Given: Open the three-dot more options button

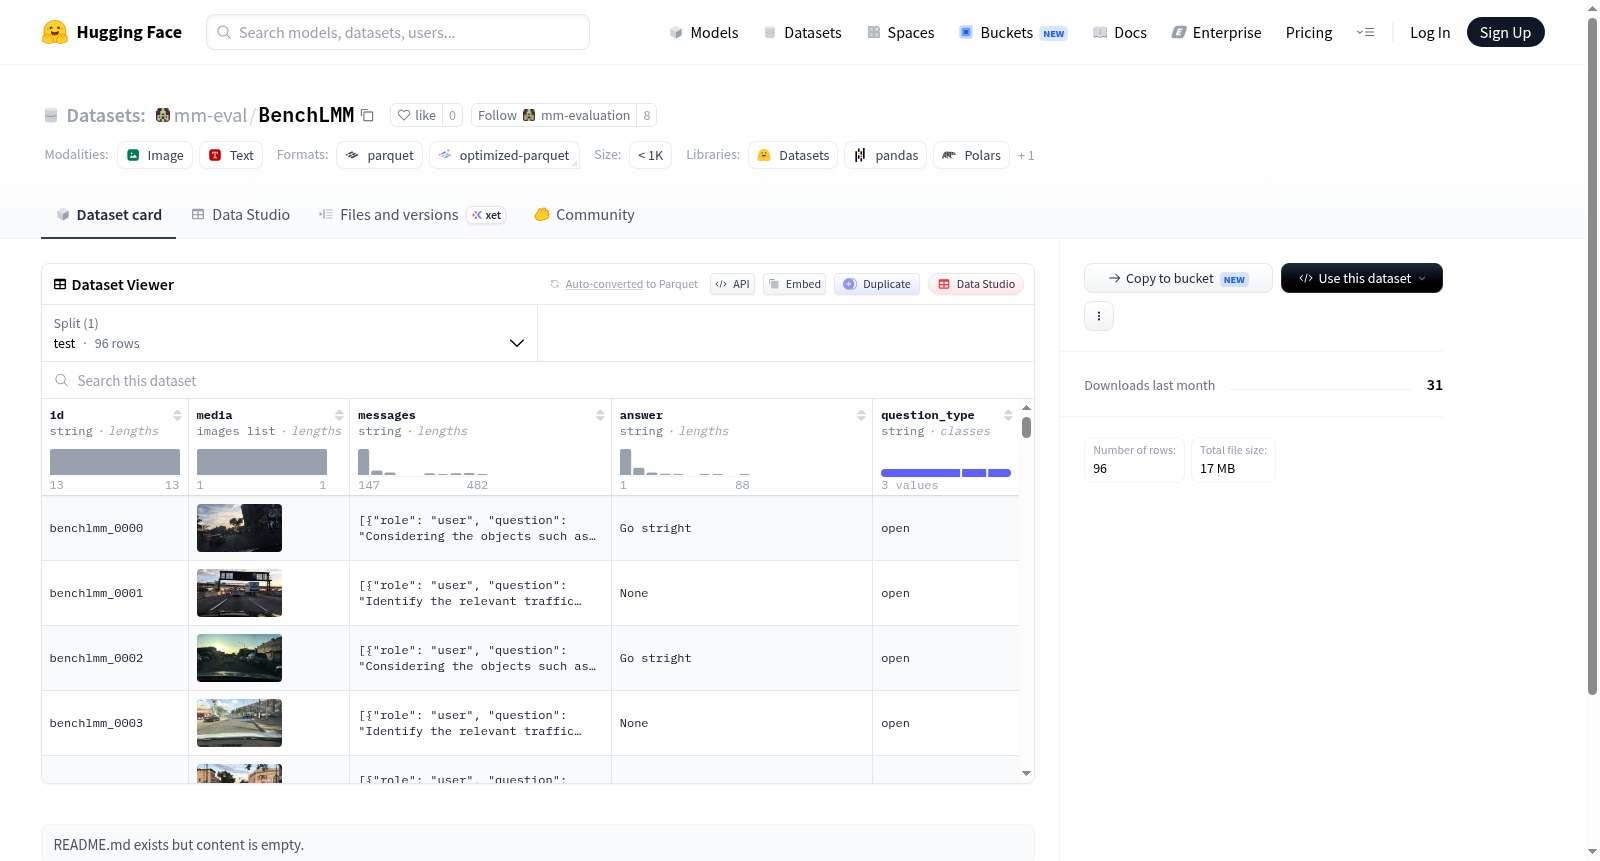Looking at the screenshot, I should click(1099, 316).
